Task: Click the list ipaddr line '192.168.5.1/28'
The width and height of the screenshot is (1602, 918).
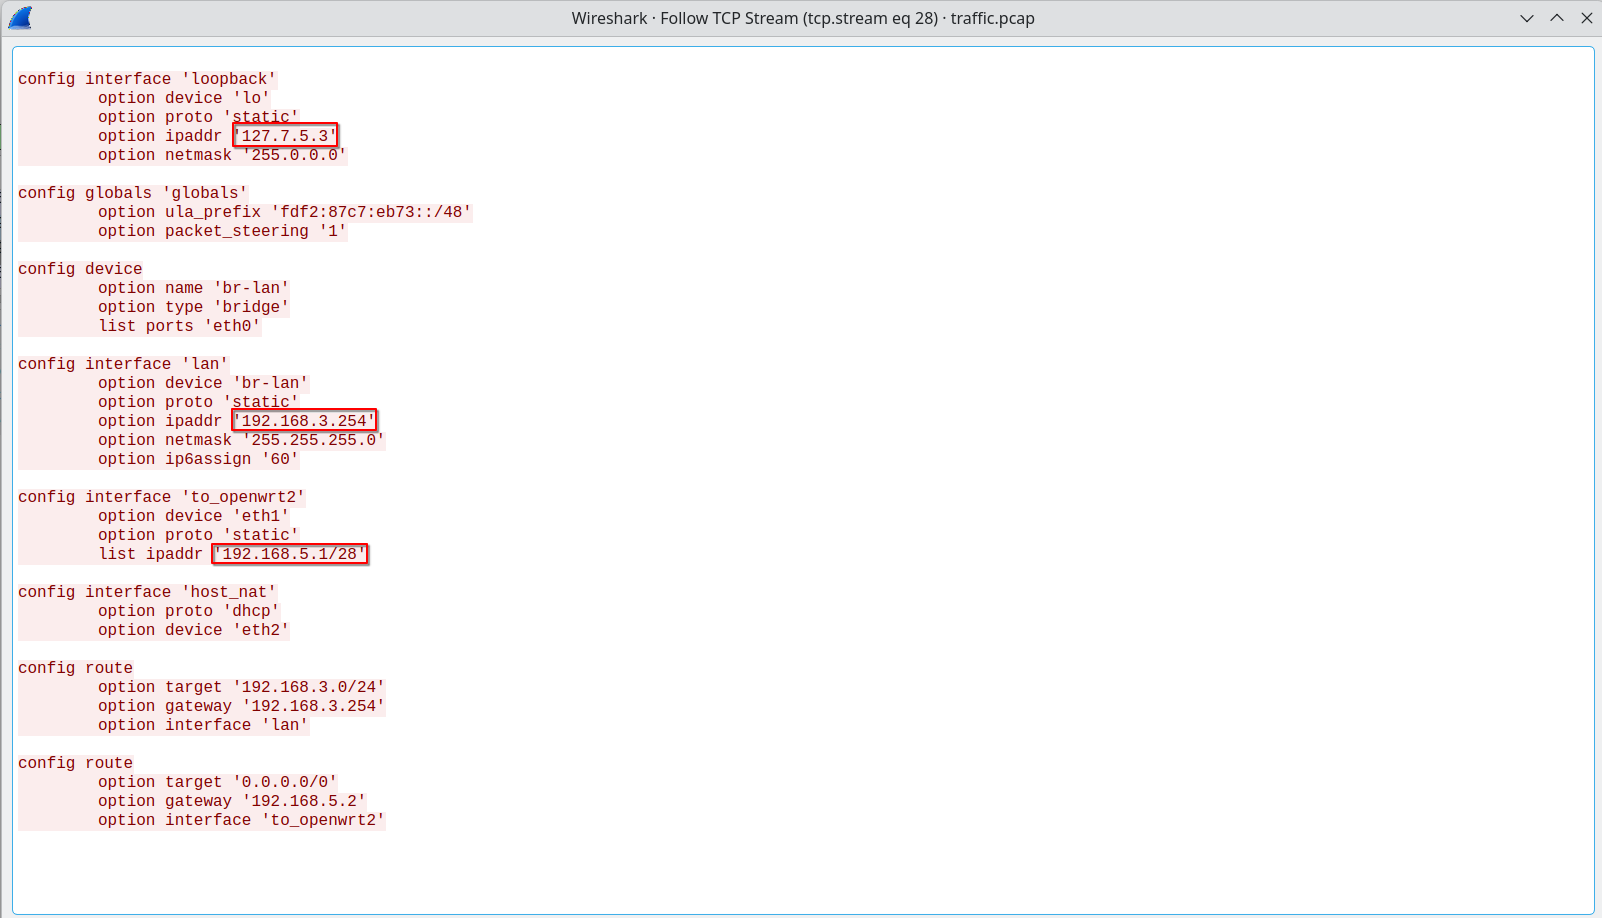Action: [x=233, y=554]
